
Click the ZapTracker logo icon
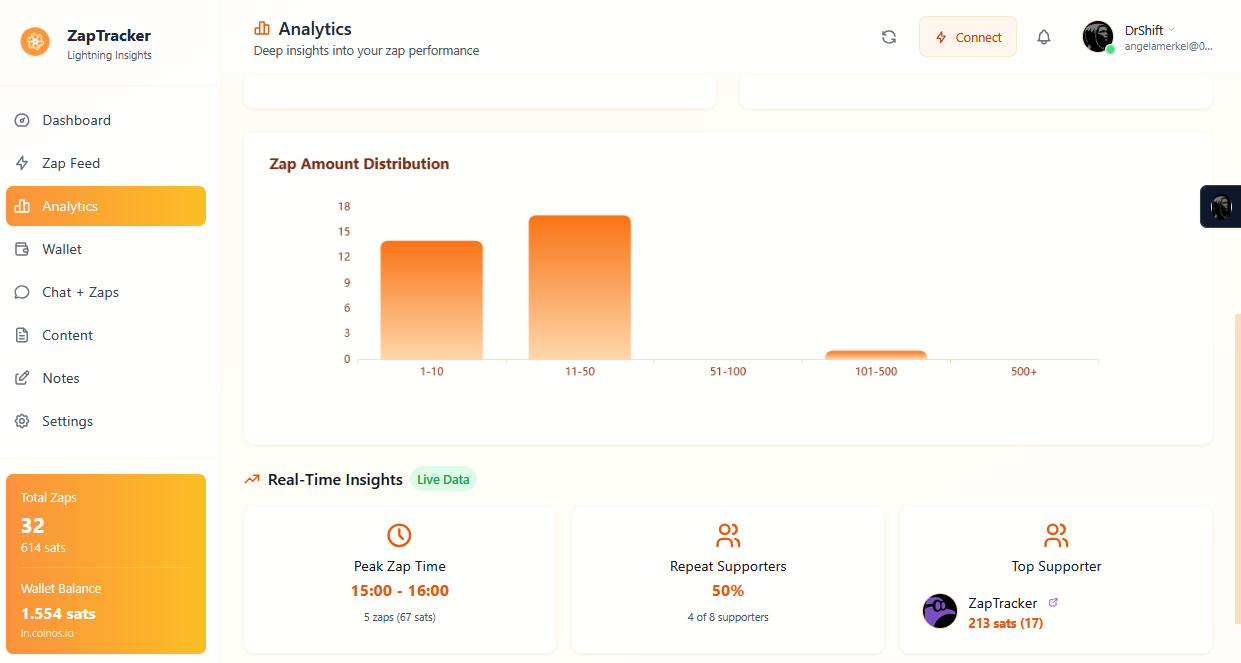(x=35, y=41)
